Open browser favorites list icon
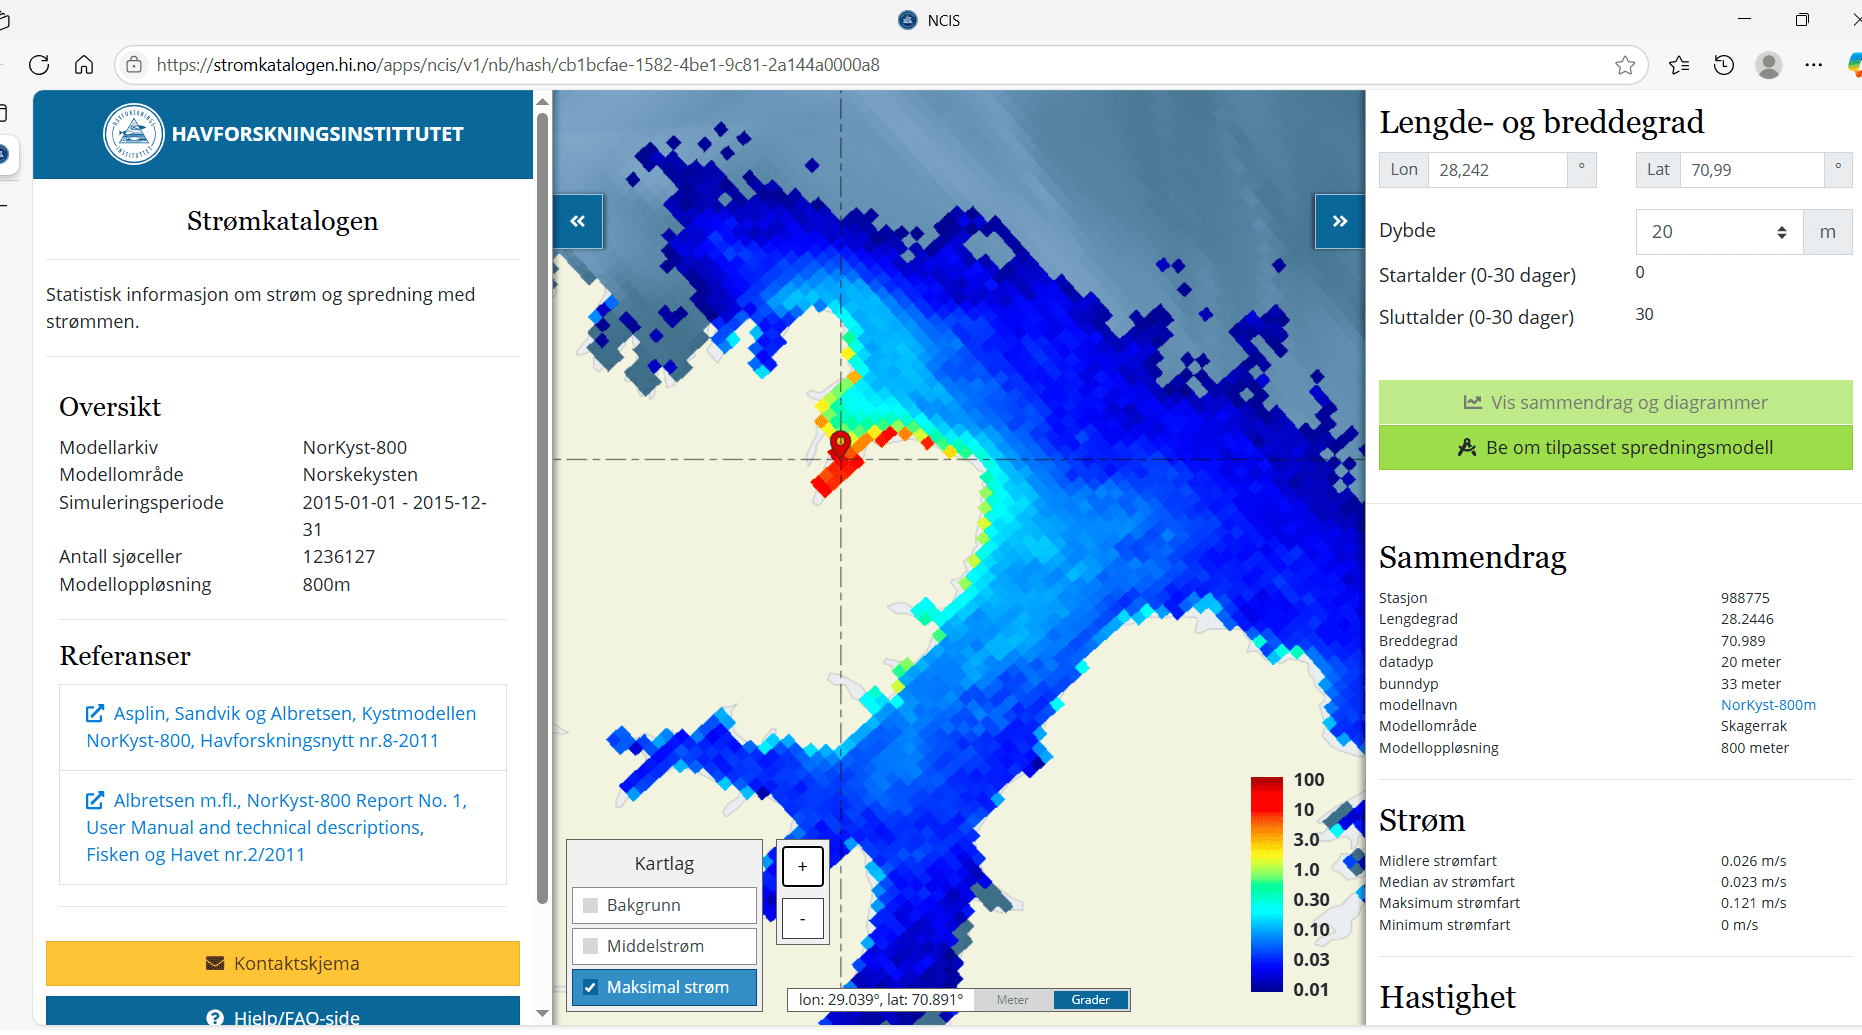 coord(1679,65)
